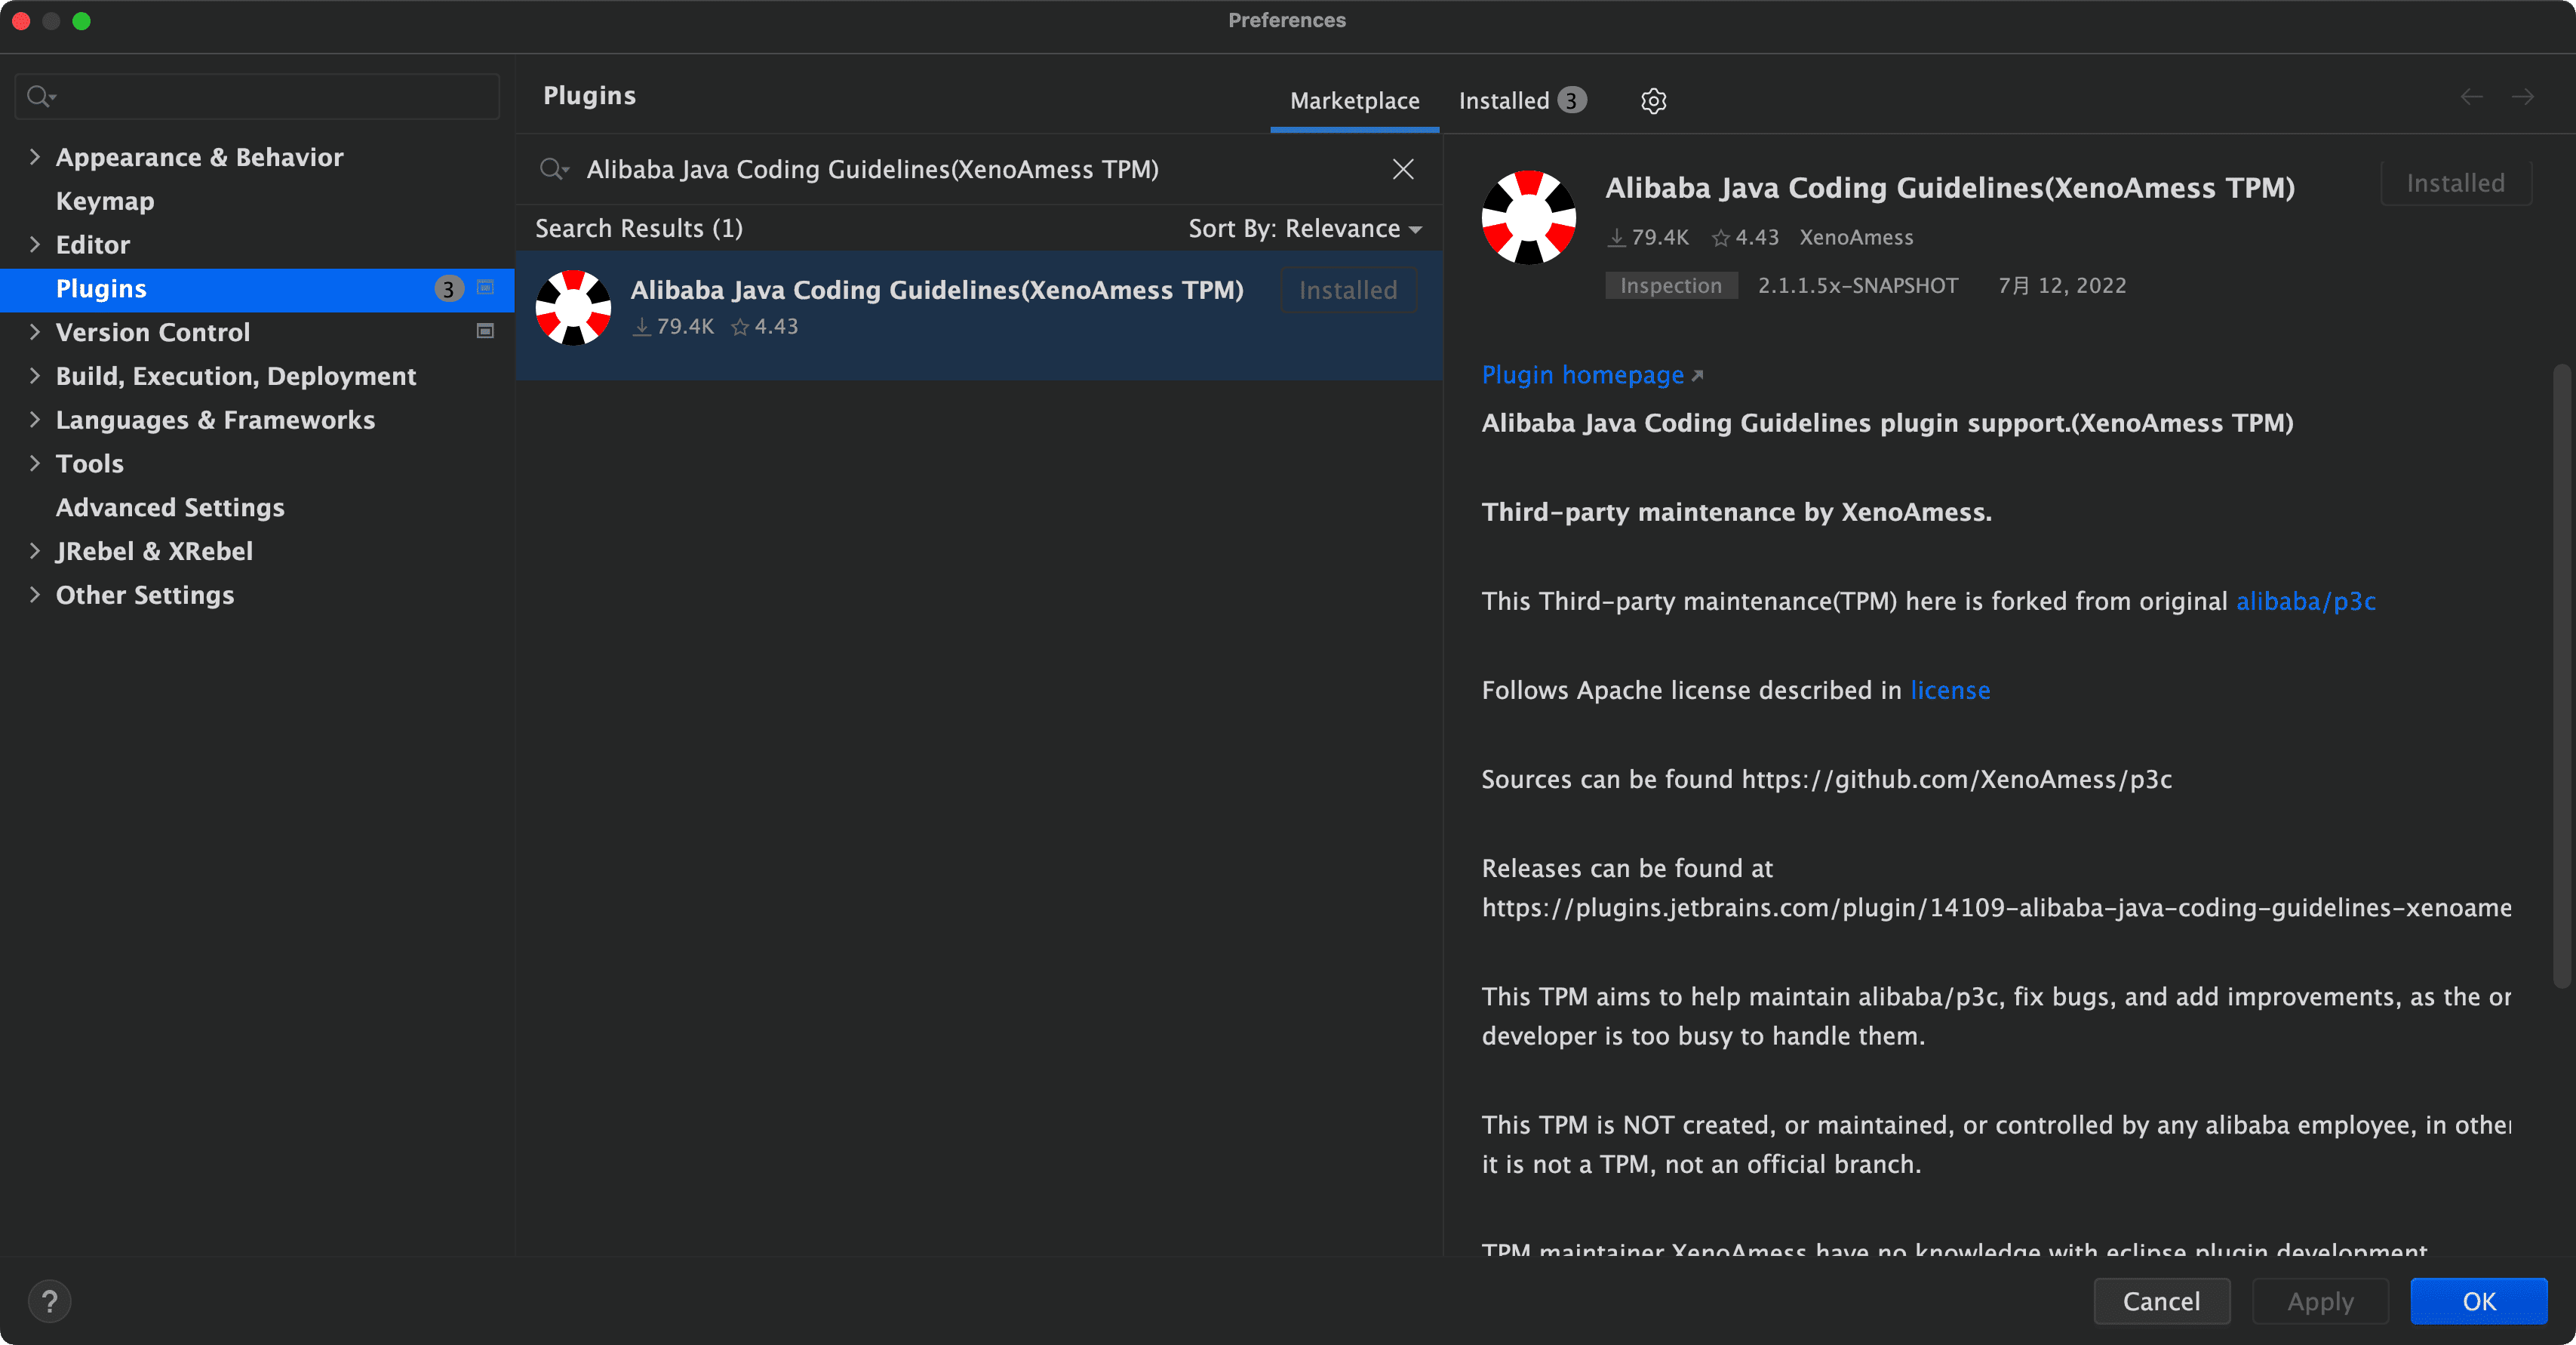This screenshot has height=1345, width=2576.
Task: Click the Alibaba plugin logo in search results
Action: pos(573,308)
